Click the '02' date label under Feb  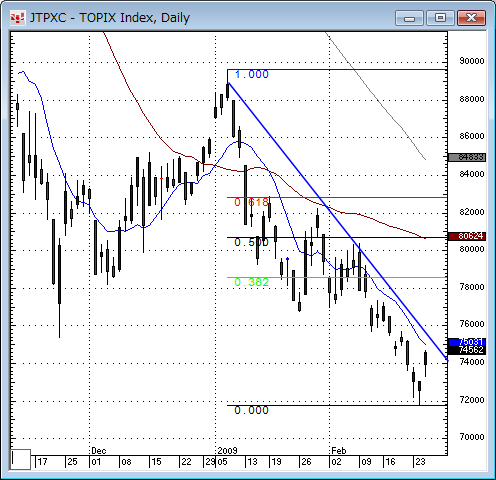point(336,462)
